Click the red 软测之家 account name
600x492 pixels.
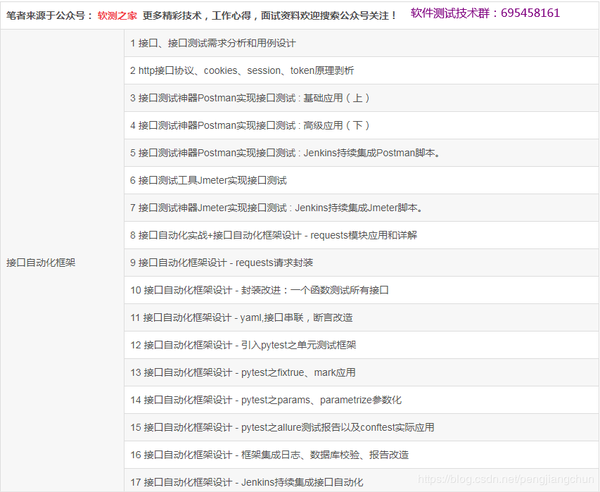pos(117,16)
